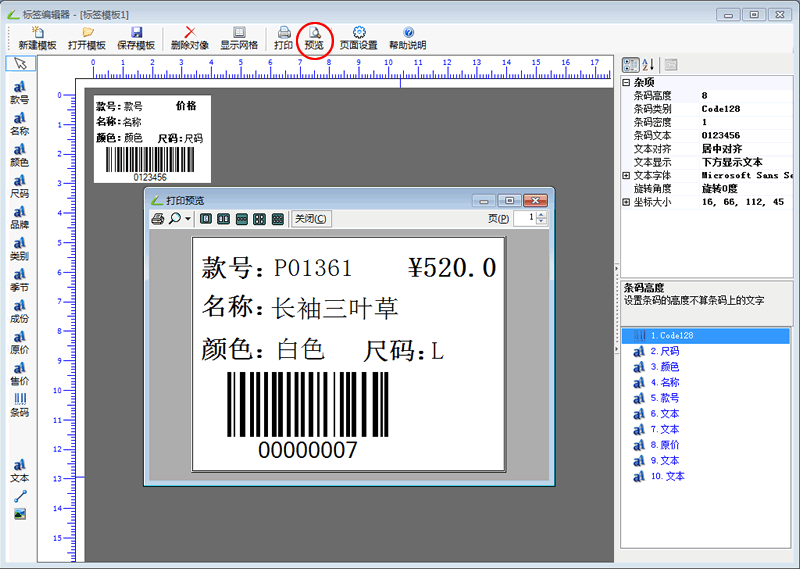
Task: Expand the 坐标大小 property
Action: 627,202
